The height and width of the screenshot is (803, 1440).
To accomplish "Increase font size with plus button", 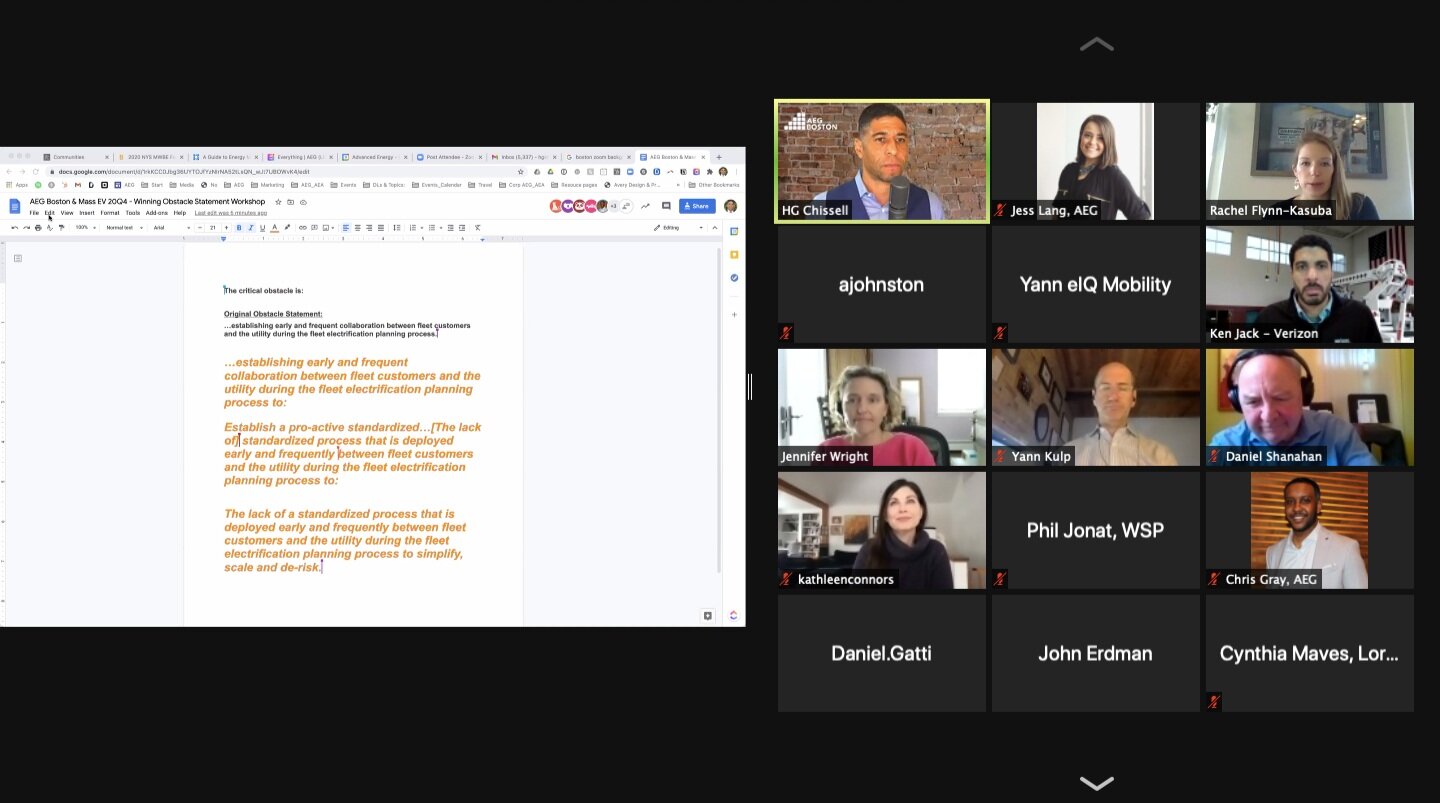I will (x=226, y=228).
